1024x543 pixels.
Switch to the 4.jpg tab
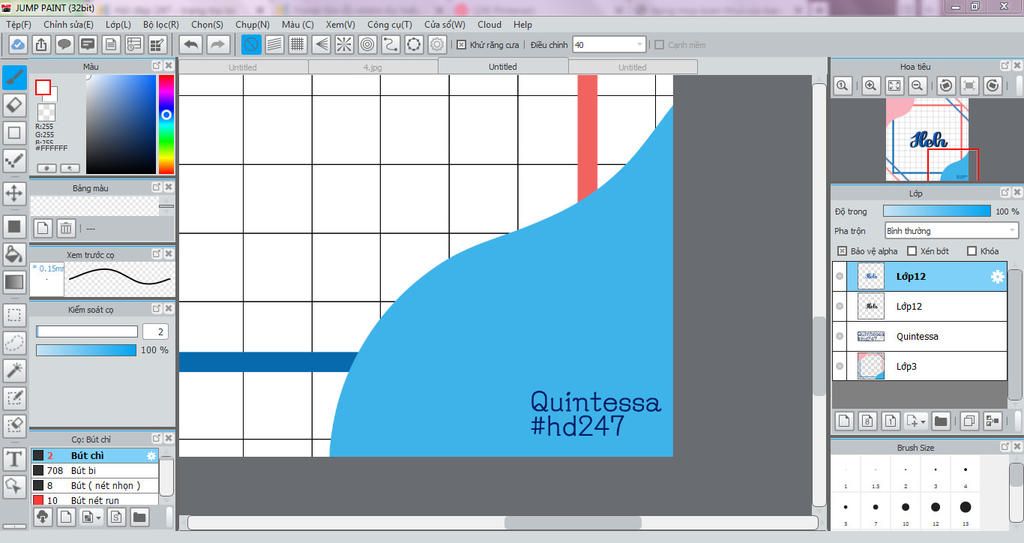pyautogui.click(x=373, y=67)
